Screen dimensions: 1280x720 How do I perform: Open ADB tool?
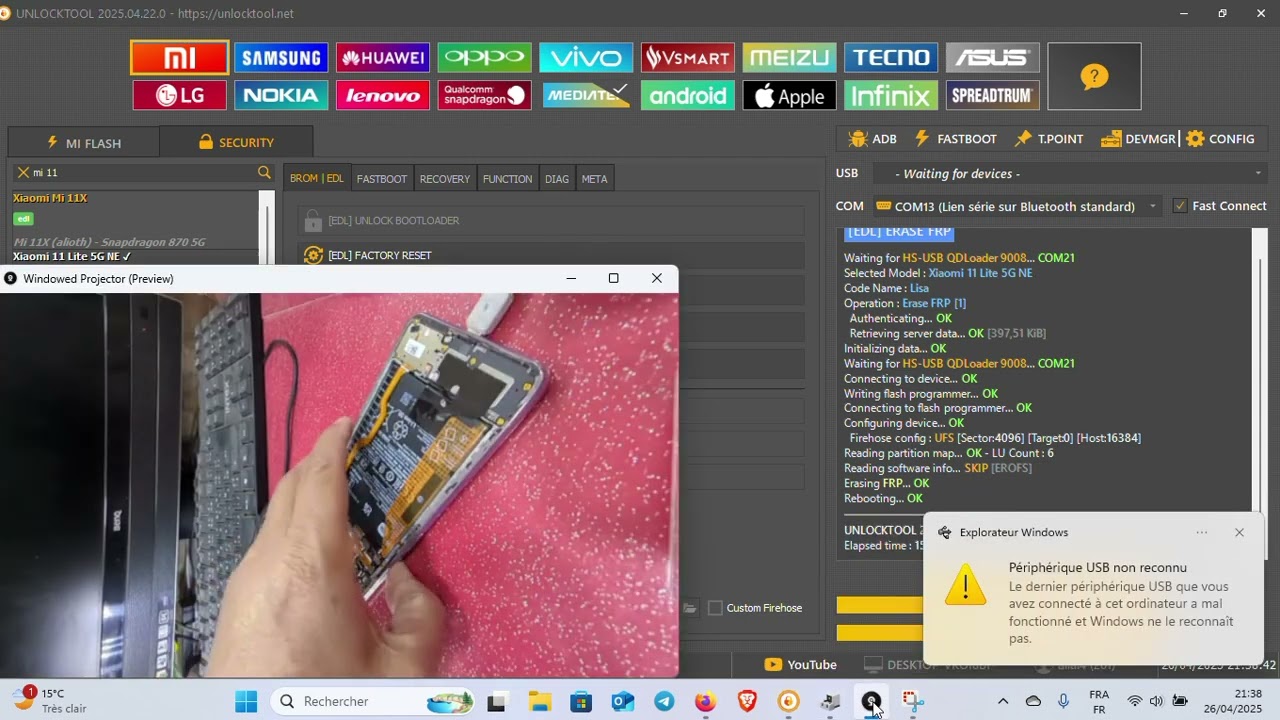(x=872, y=139)
